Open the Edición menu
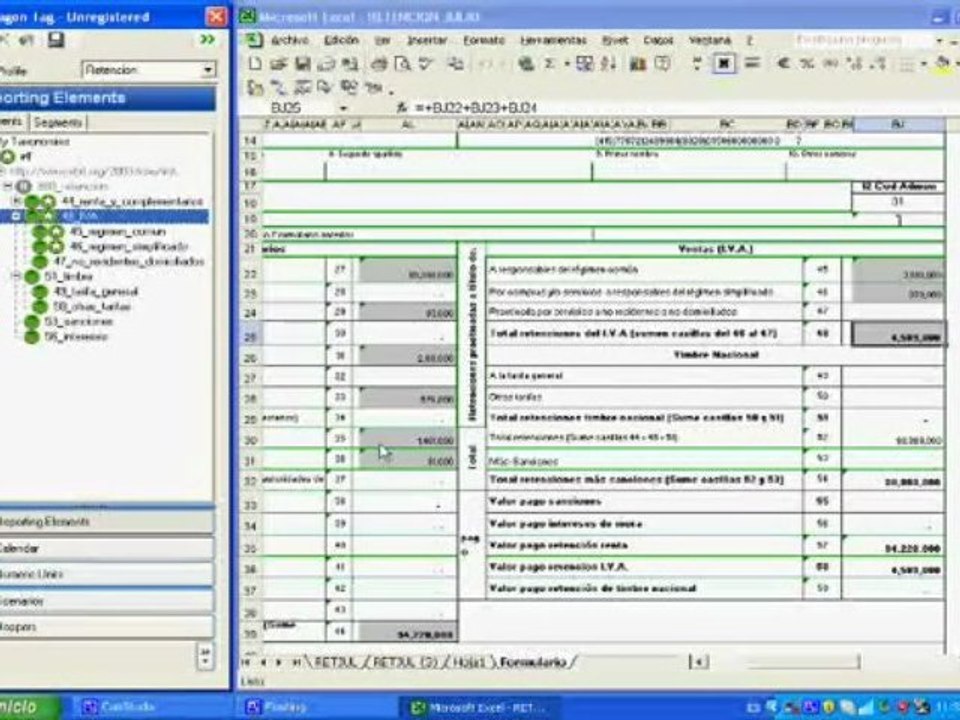 [x=341, y=40]
